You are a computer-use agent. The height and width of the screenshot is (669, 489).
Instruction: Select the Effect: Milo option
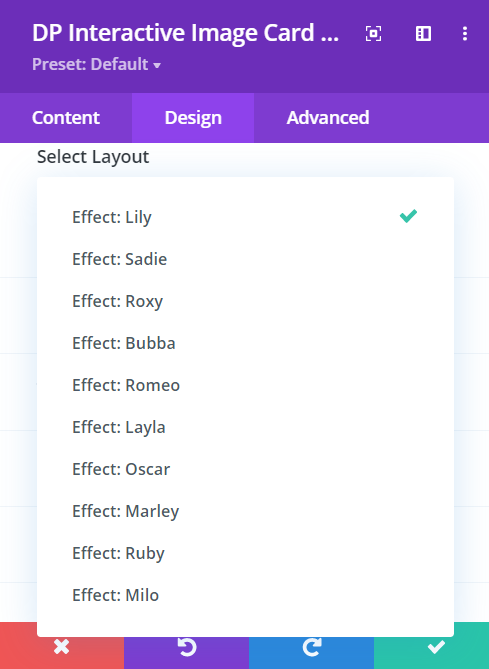click(245, 595)
